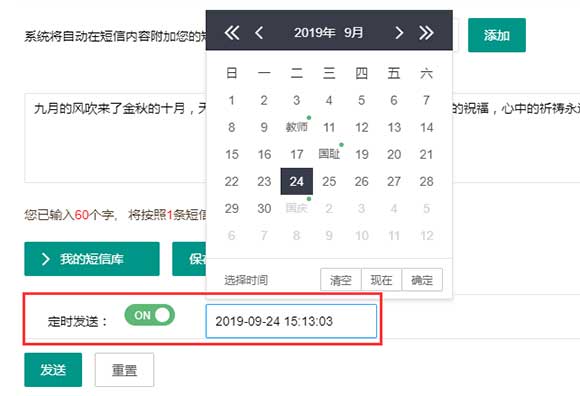The width and height of the screenshot is (580, 396).
Task: Pick date 16 in the calendar
Action: point(264,154)
